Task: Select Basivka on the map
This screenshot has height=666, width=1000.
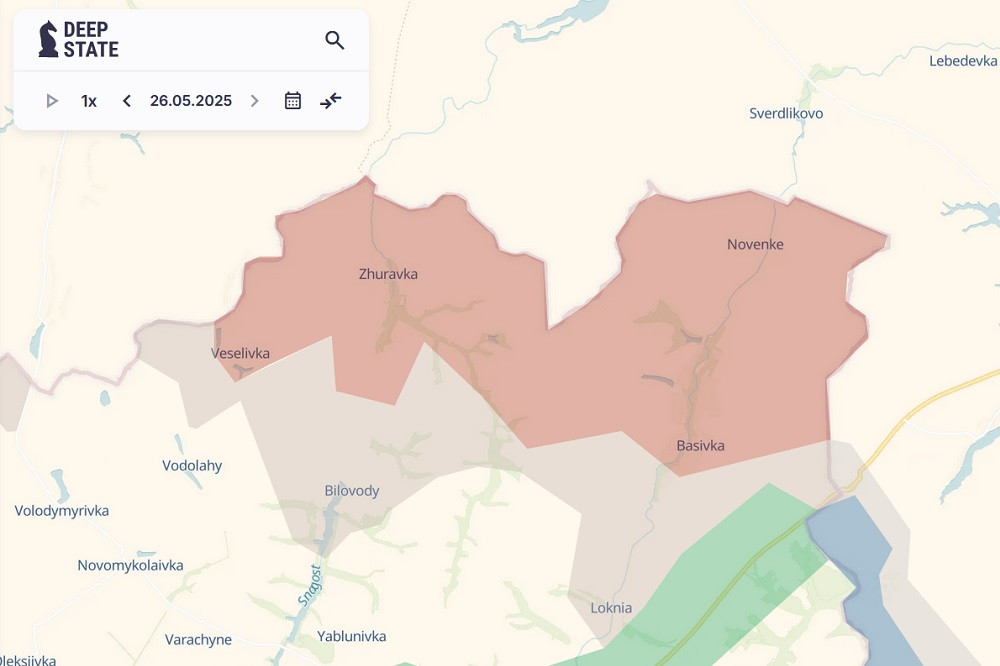Action: point(700,446)
